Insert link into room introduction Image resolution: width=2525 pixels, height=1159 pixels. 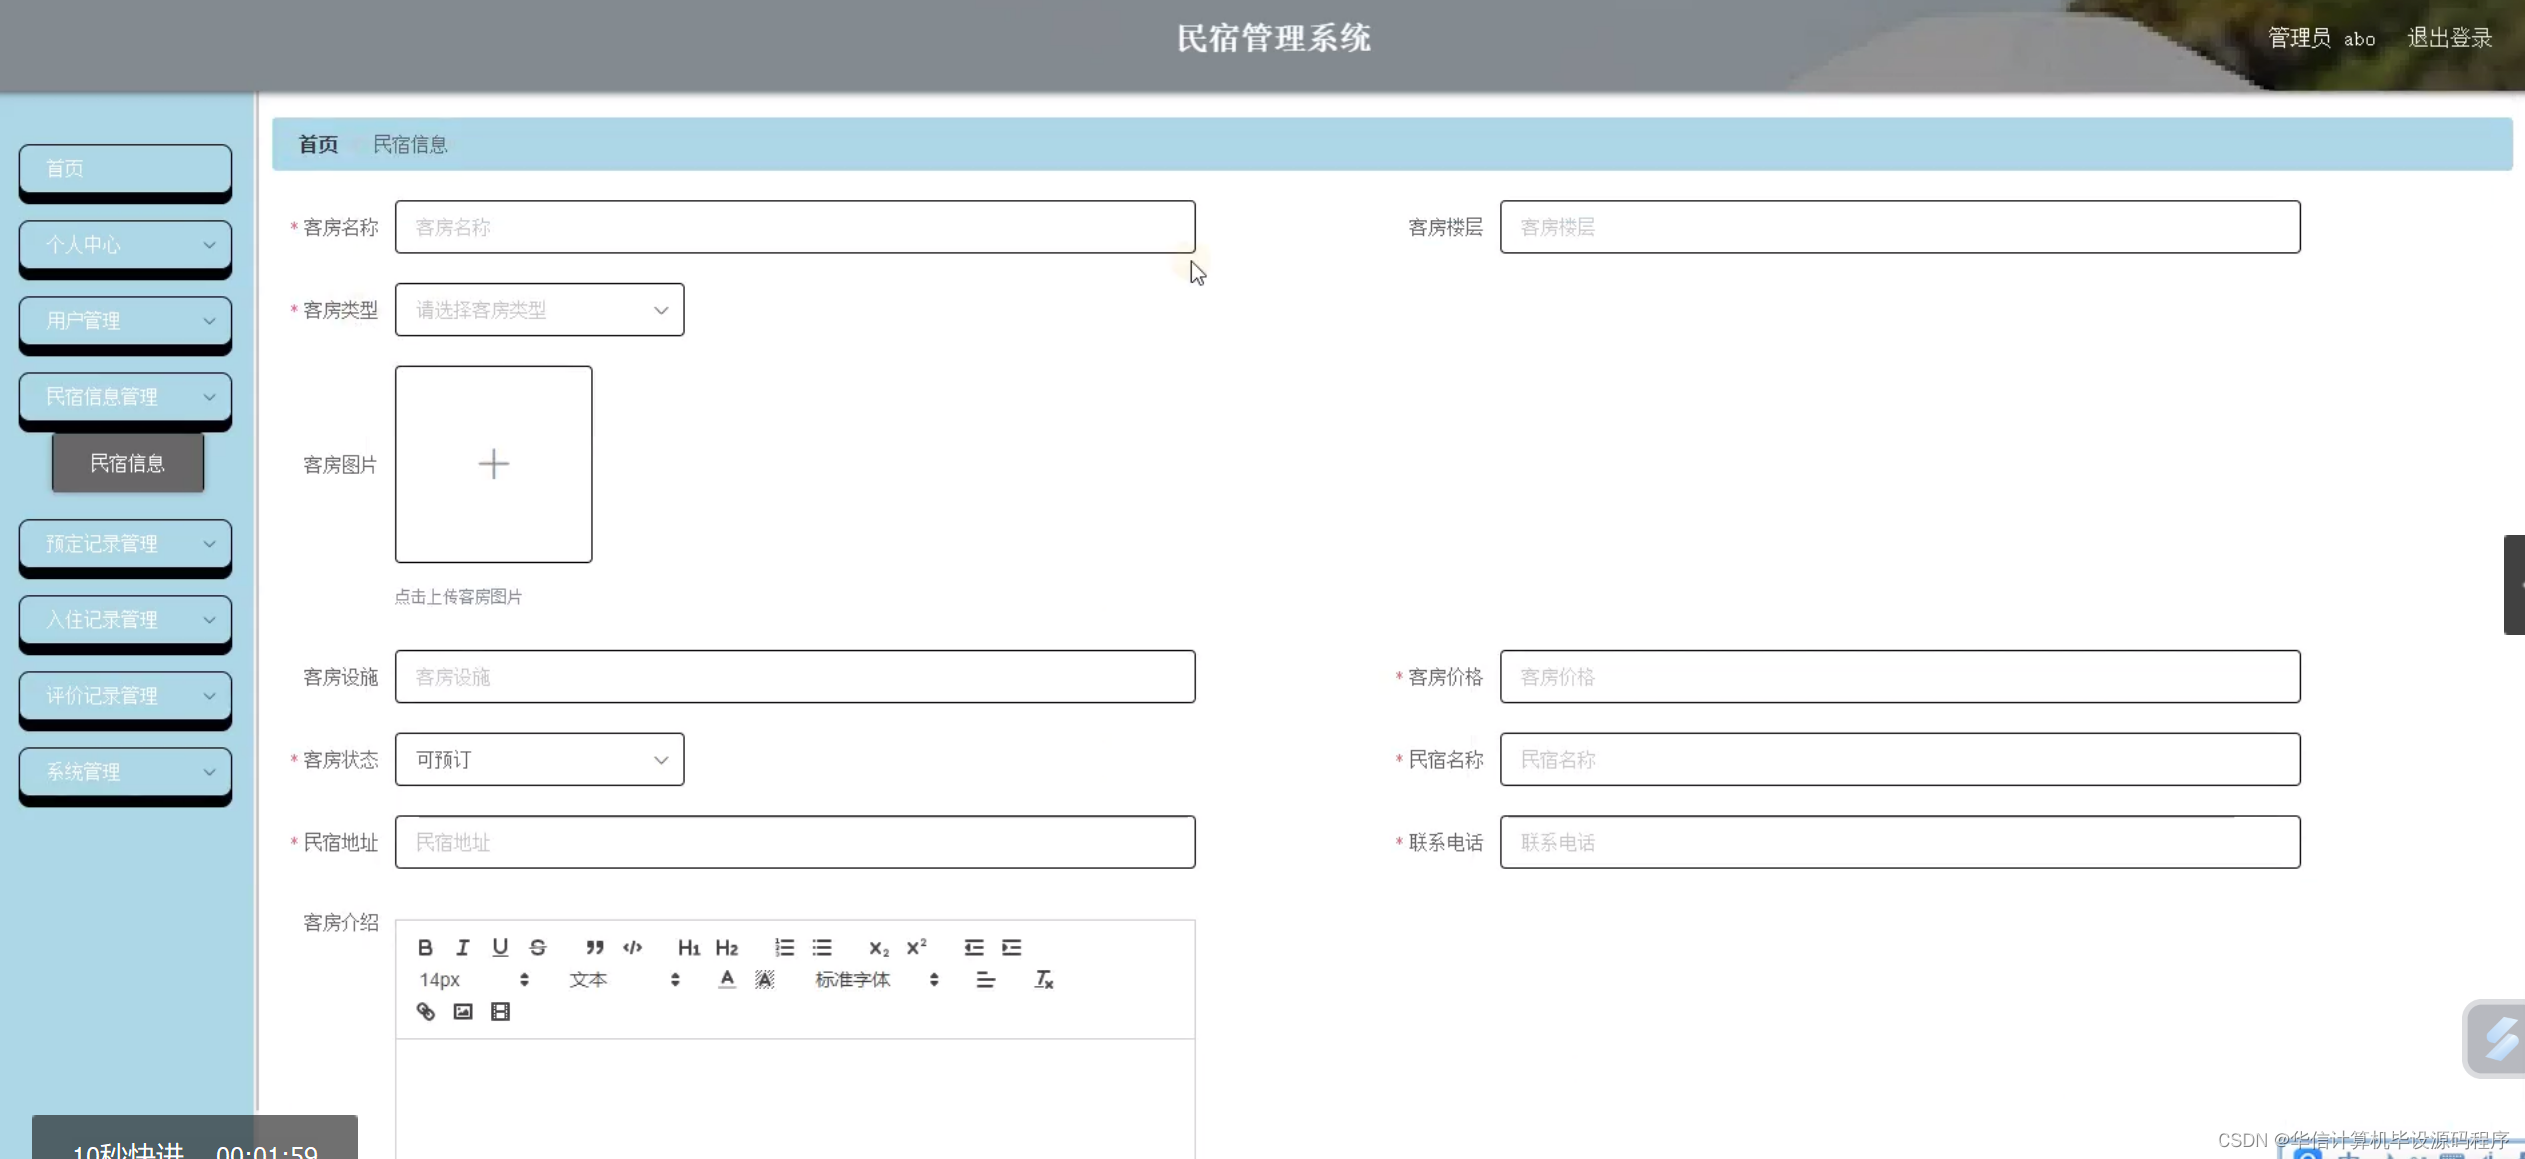tap(425, 1011)
